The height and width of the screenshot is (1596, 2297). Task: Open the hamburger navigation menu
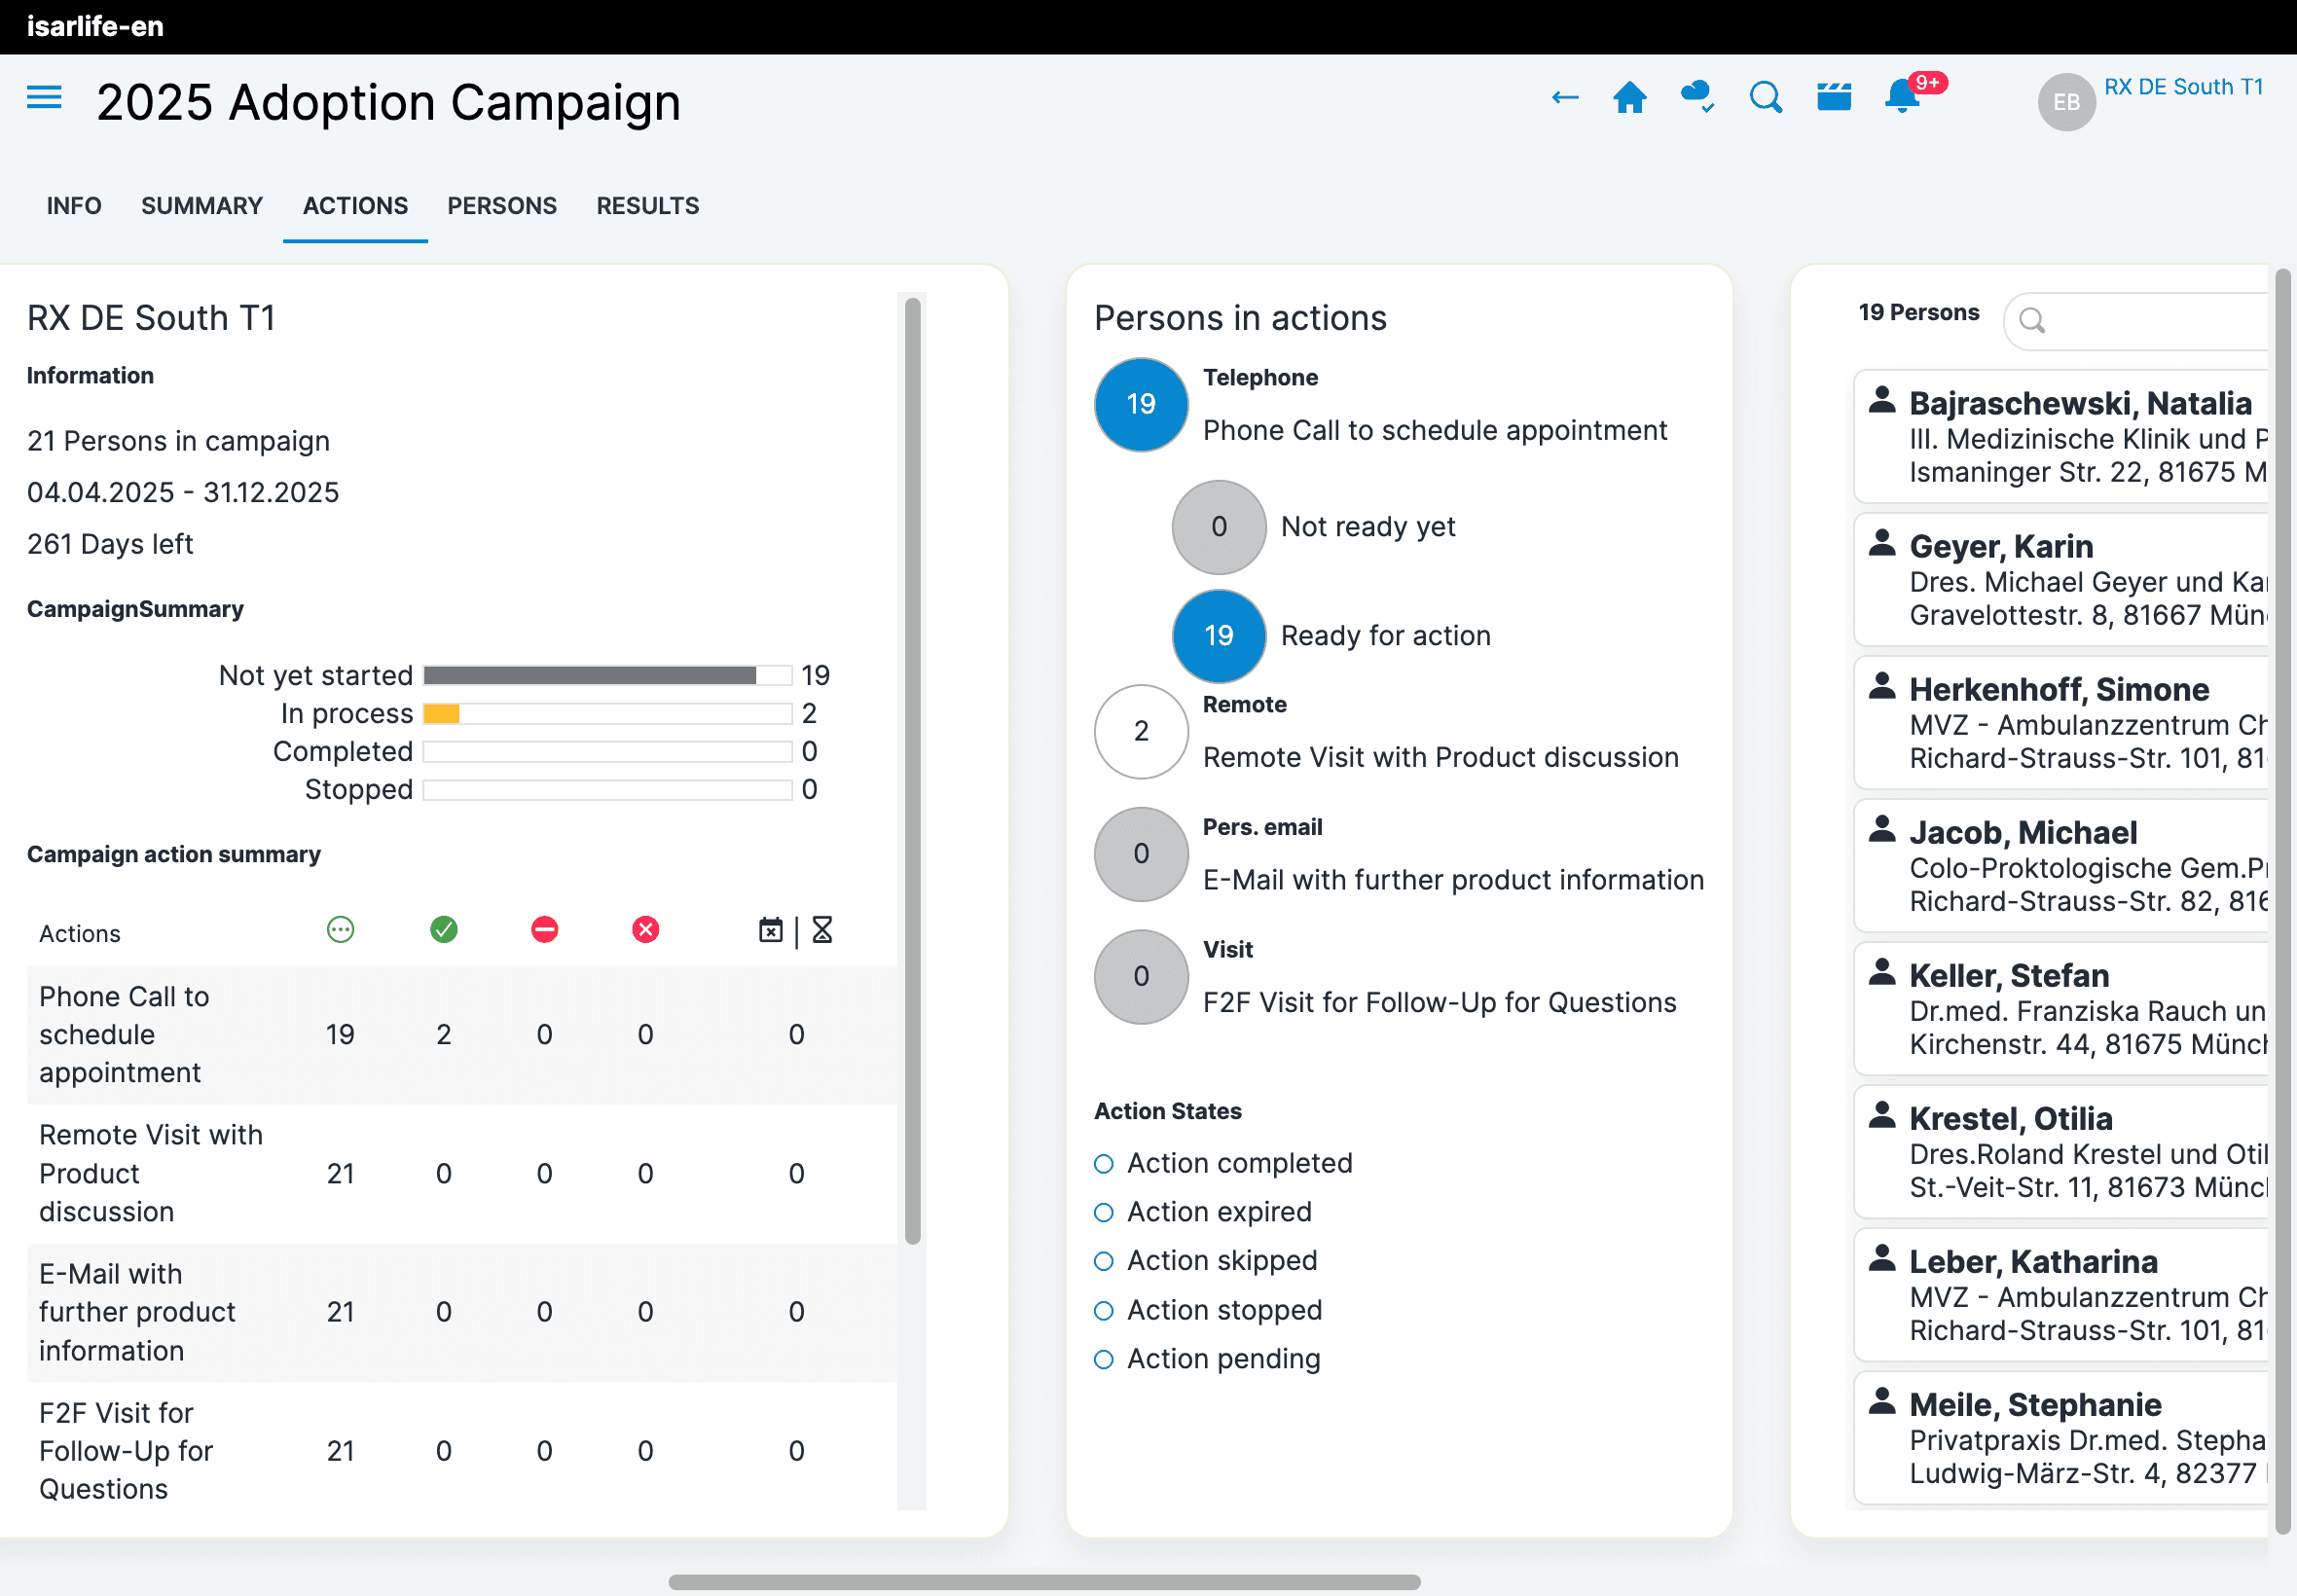(44, 98)
